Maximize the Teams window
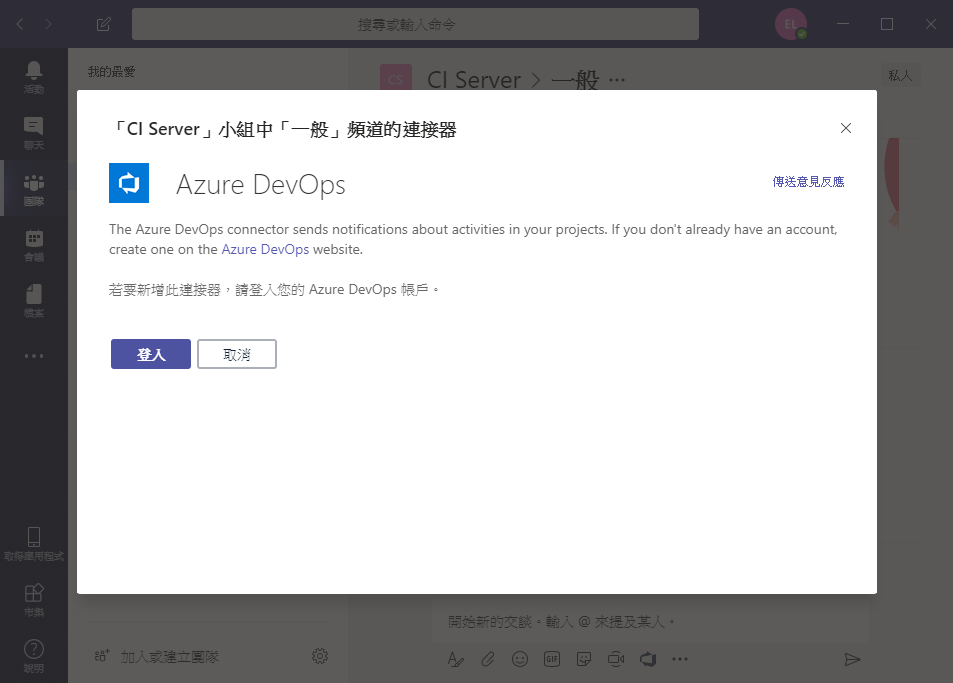The width and height of the screenshot is (953, 683). coord(887,24)
